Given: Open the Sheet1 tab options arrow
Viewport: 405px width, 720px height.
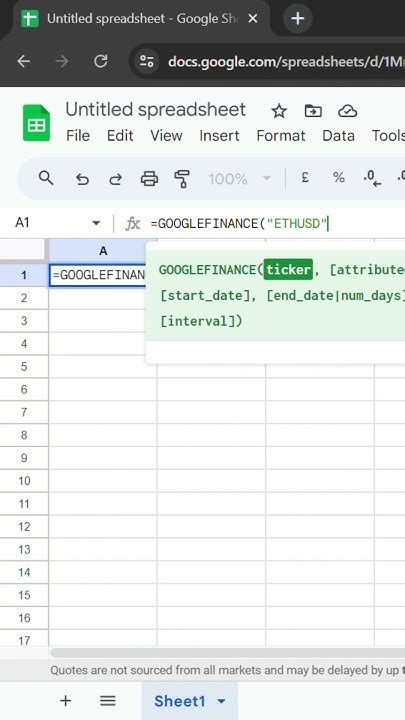Looking at the screenshot, I should (221, 701).
